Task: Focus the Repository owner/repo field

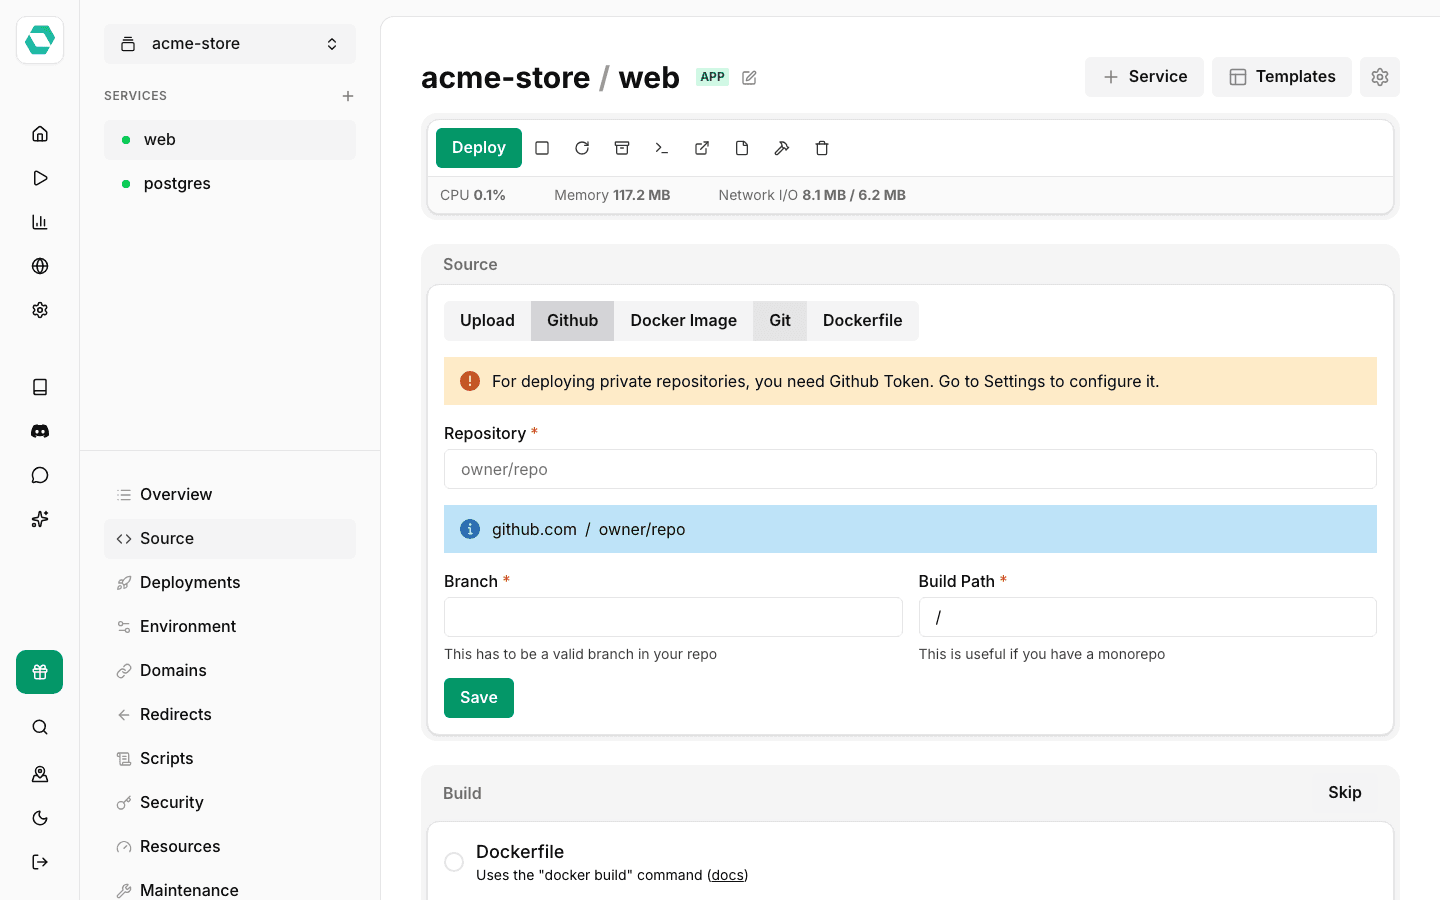Action: coord(910,469)
